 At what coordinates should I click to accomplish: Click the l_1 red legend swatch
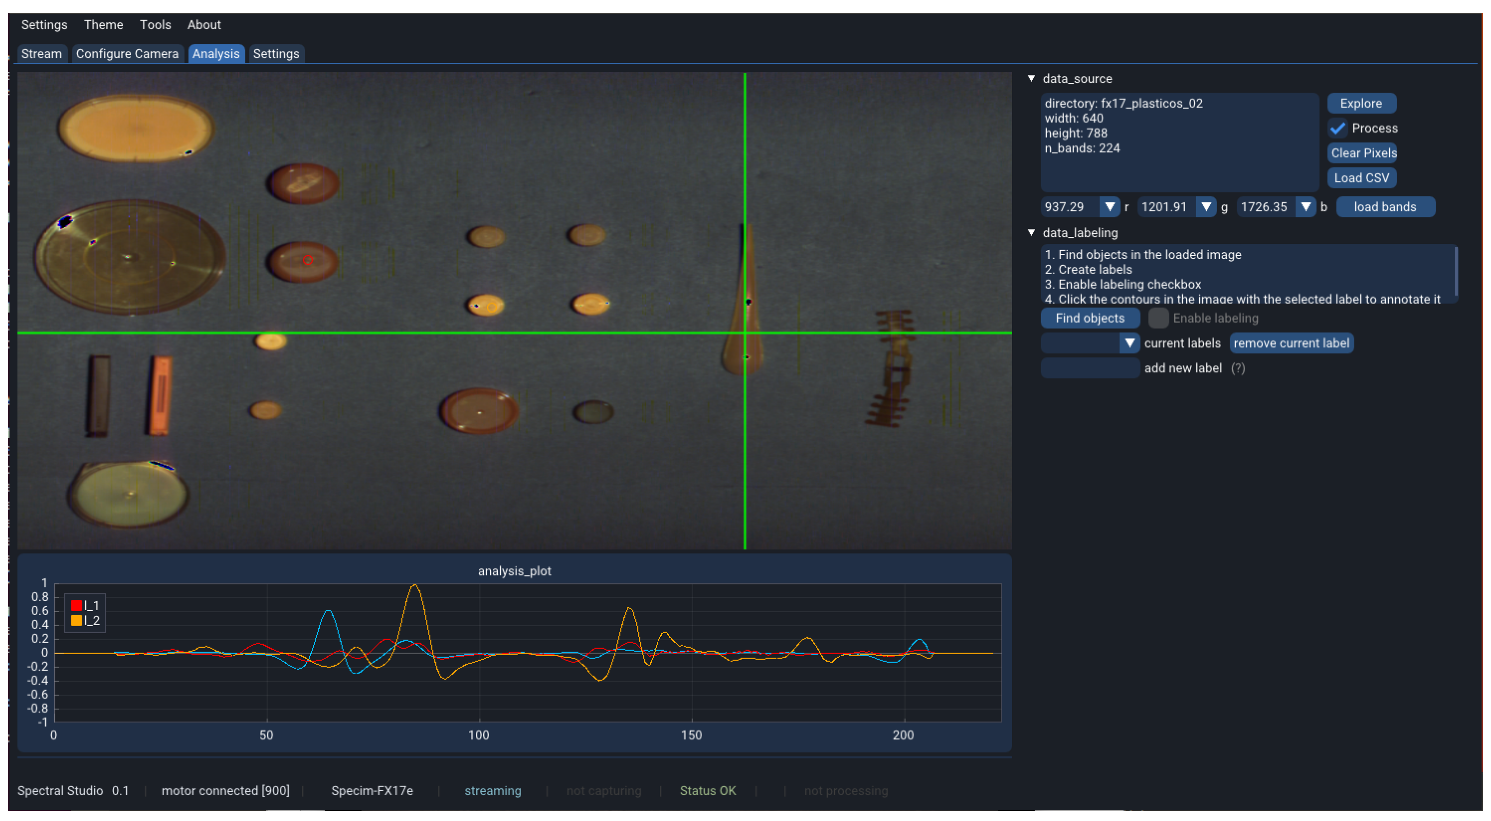coord(77,606)
